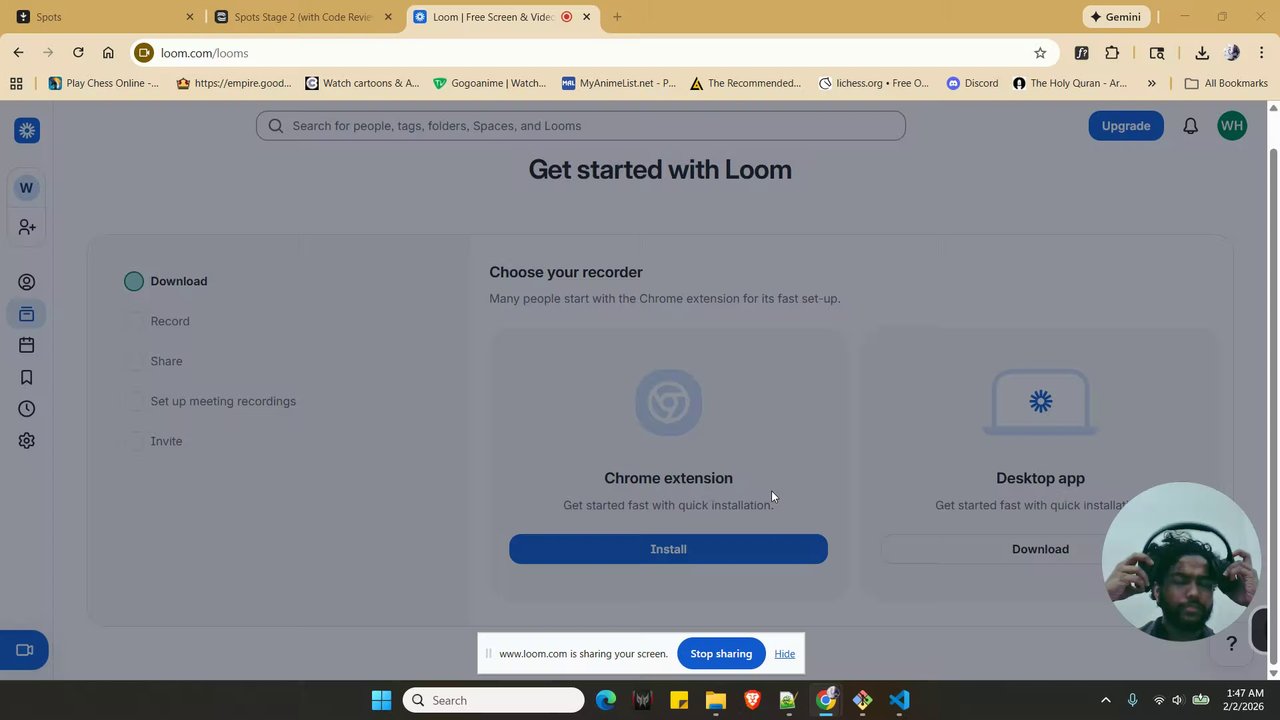Switch to Spots Stage 2 tab

tap(301, 17)
